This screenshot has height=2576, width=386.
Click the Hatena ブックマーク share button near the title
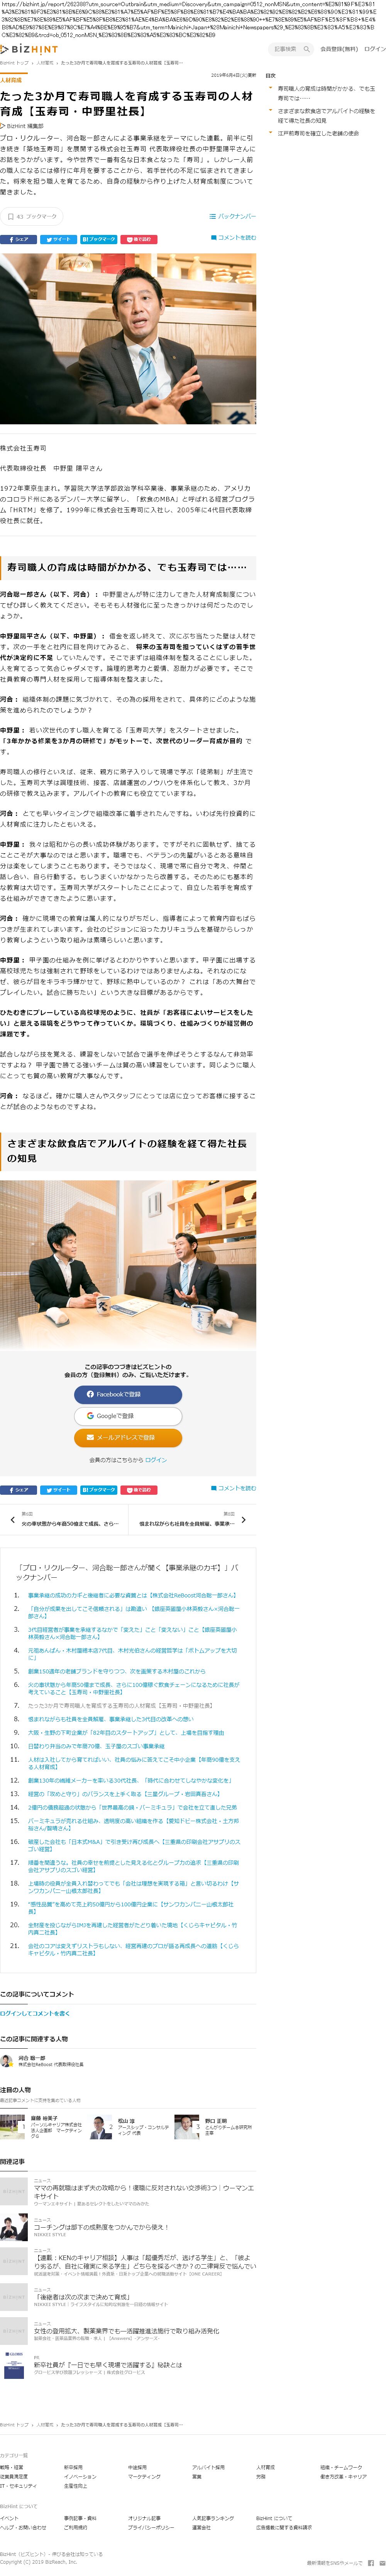(99, 239)
